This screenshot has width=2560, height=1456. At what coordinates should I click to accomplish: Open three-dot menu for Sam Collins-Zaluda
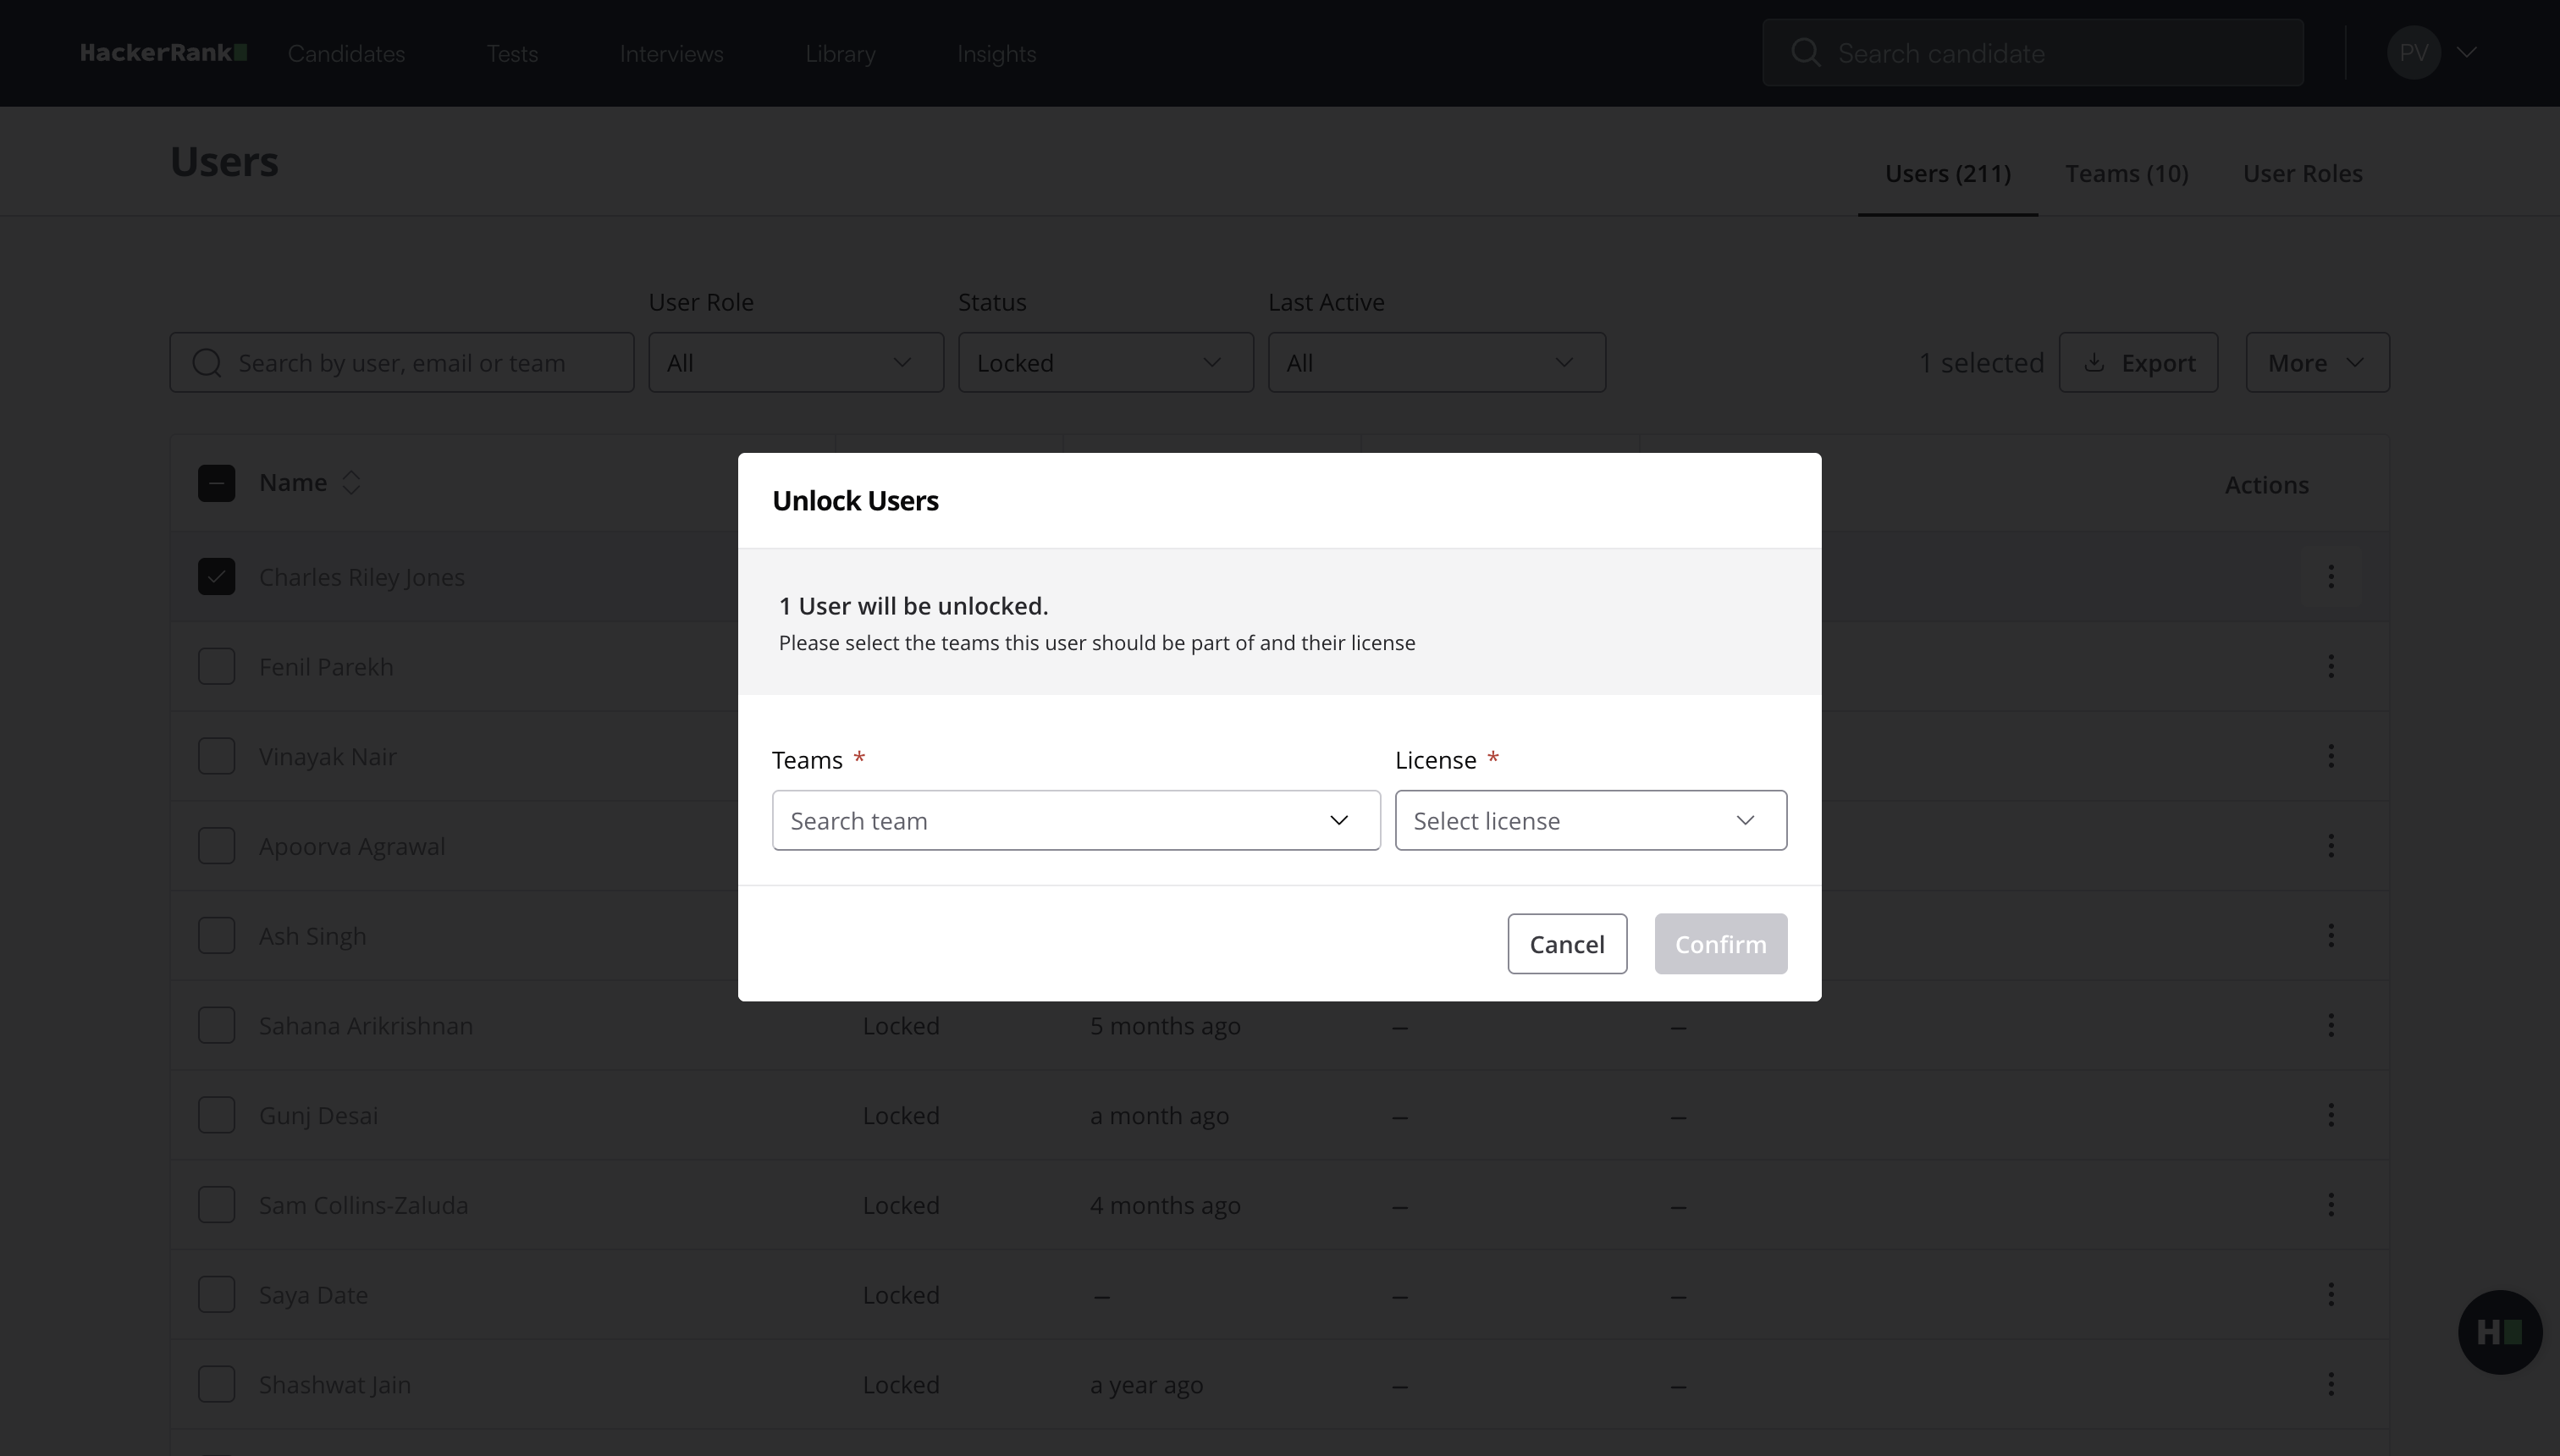coord(2331,1205)
